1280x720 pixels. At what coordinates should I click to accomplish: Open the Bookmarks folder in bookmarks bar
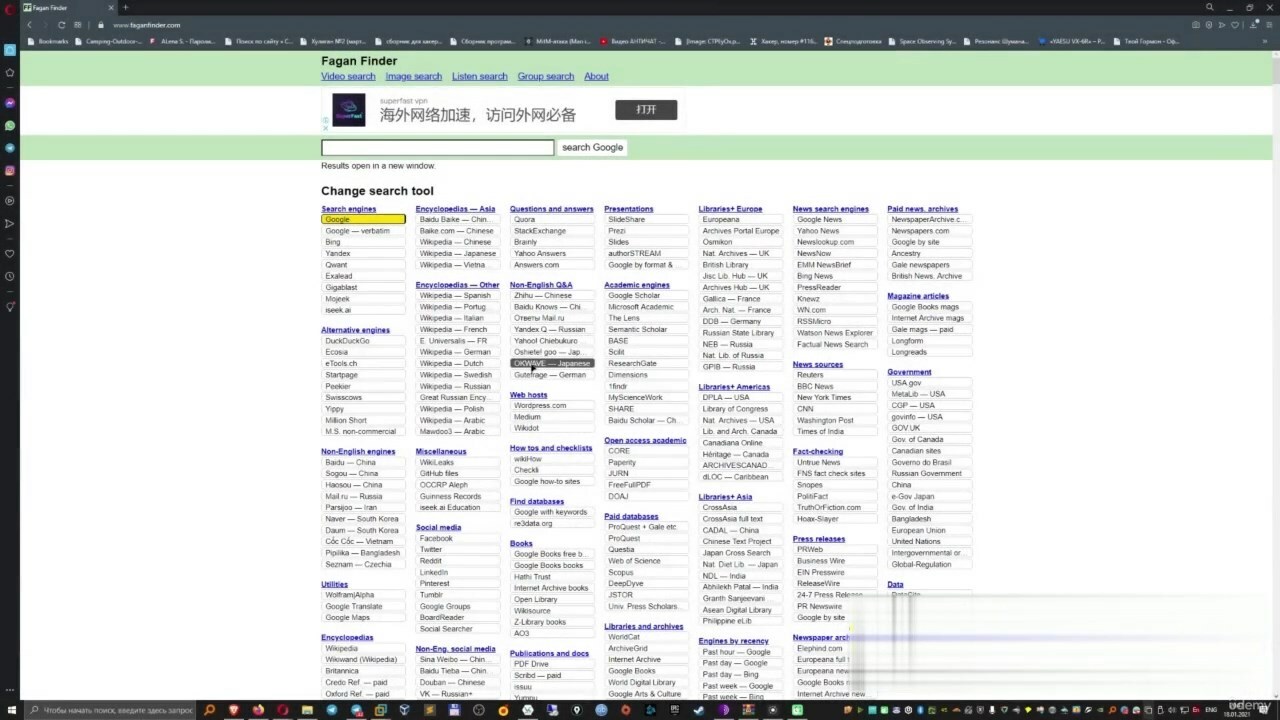(49, 41)
